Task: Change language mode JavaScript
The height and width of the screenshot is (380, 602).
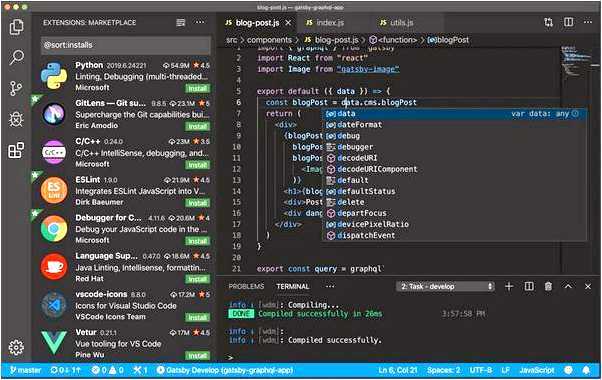Action: tap(537, 370)
